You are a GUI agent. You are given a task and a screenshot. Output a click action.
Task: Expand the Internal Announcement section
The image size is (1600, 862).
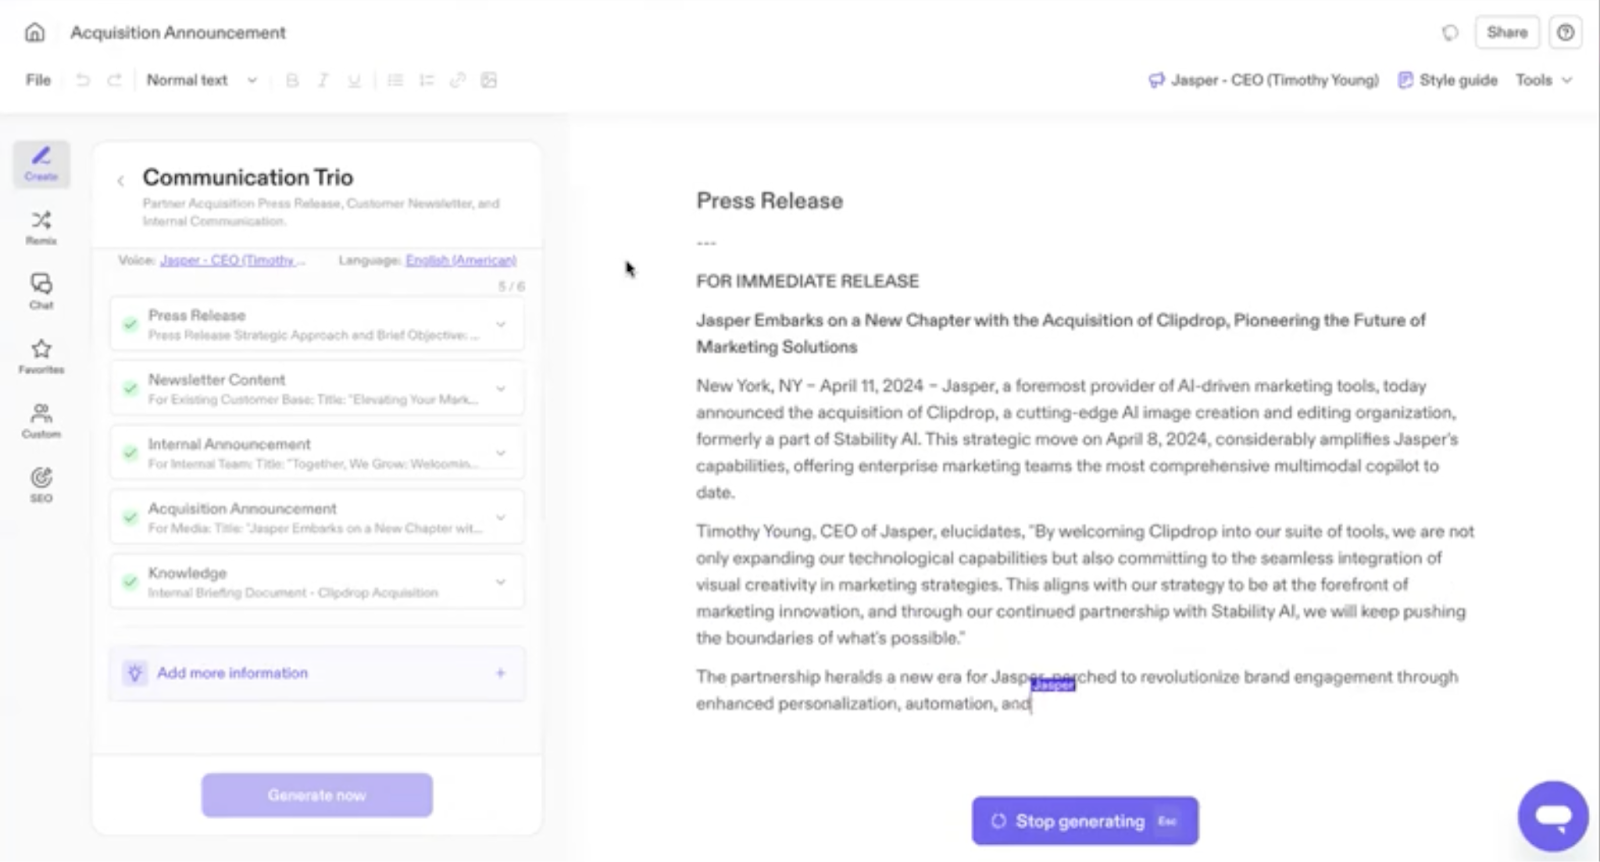[x=500, y=453]
